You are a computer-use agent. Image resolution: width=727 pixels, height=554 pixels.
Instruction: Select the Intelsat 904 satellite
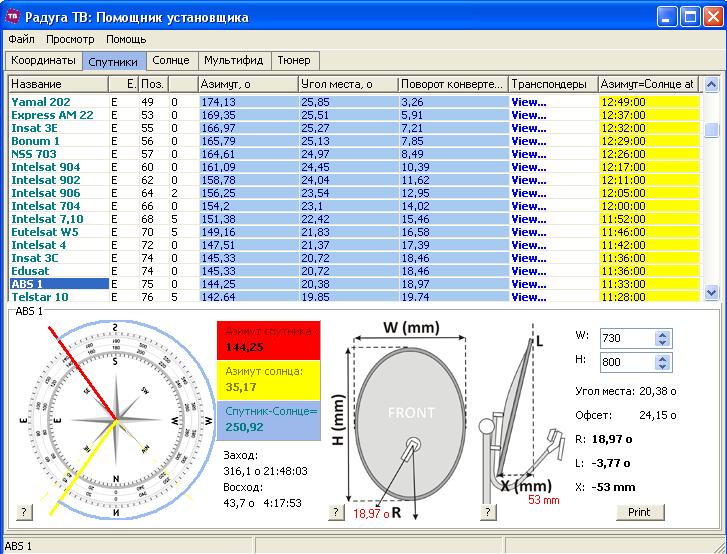point(46,167)
